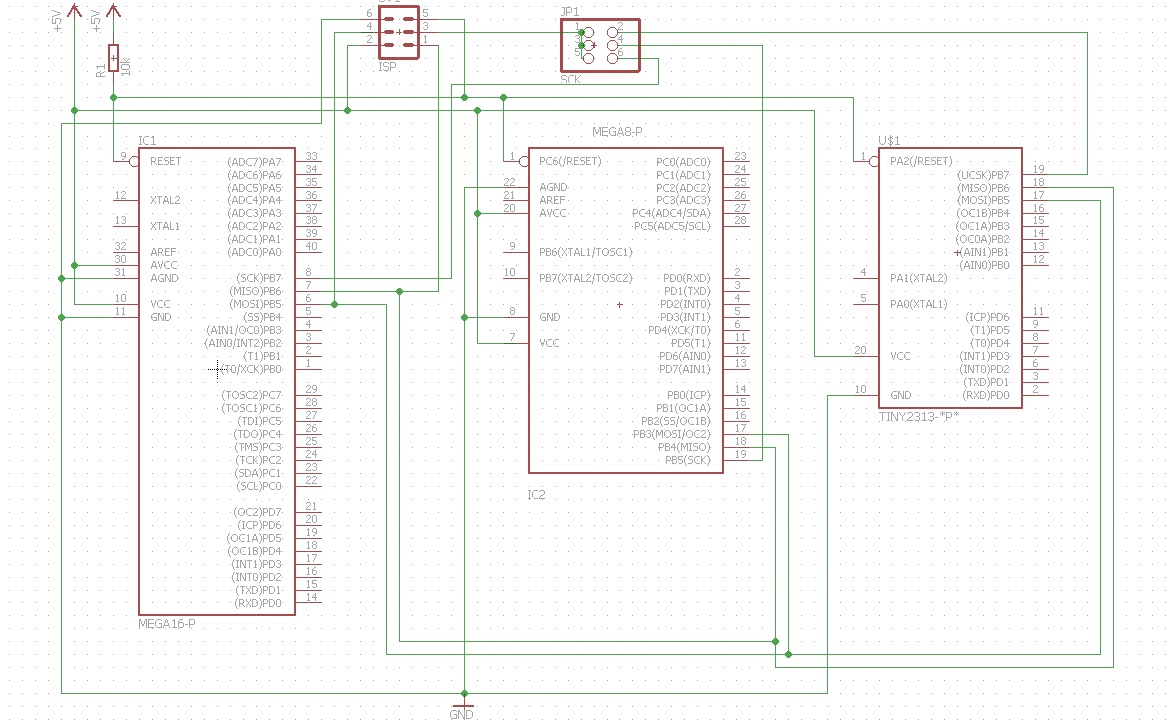Image resolution: width=1173 pixels, height=722 pixels.
Task: Click the (AIN1/OC0)PB3 pin label
Action: point(245,330)
